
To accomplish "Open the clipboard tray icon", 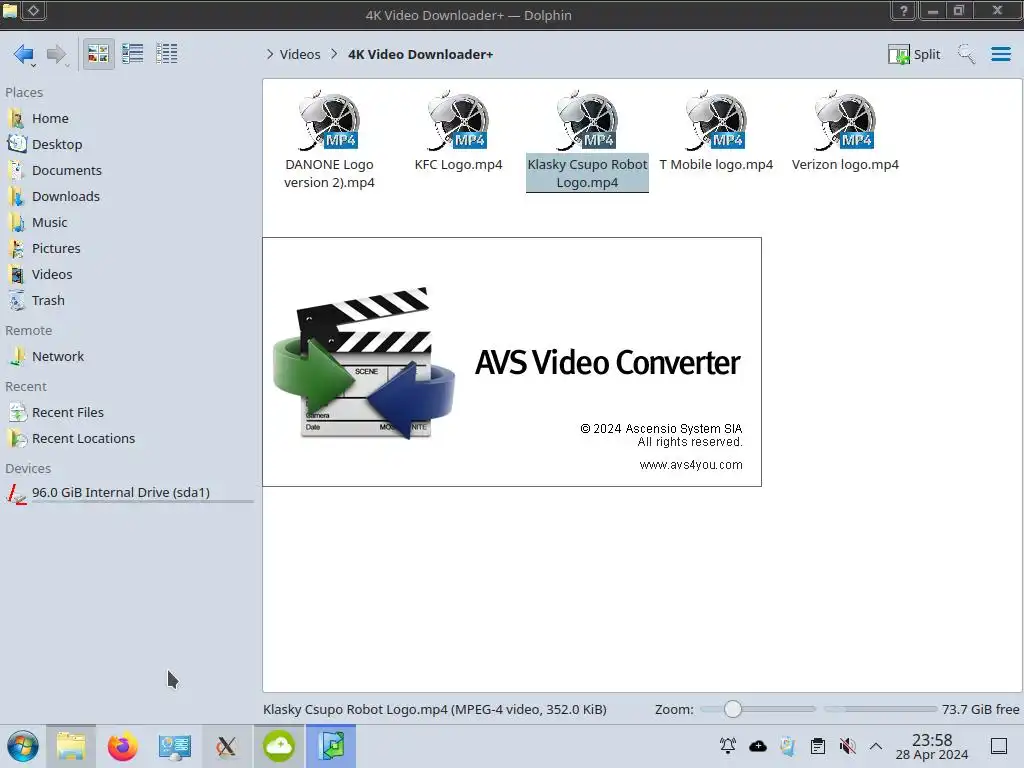I will pyautogui.click(x=818, y=746).
